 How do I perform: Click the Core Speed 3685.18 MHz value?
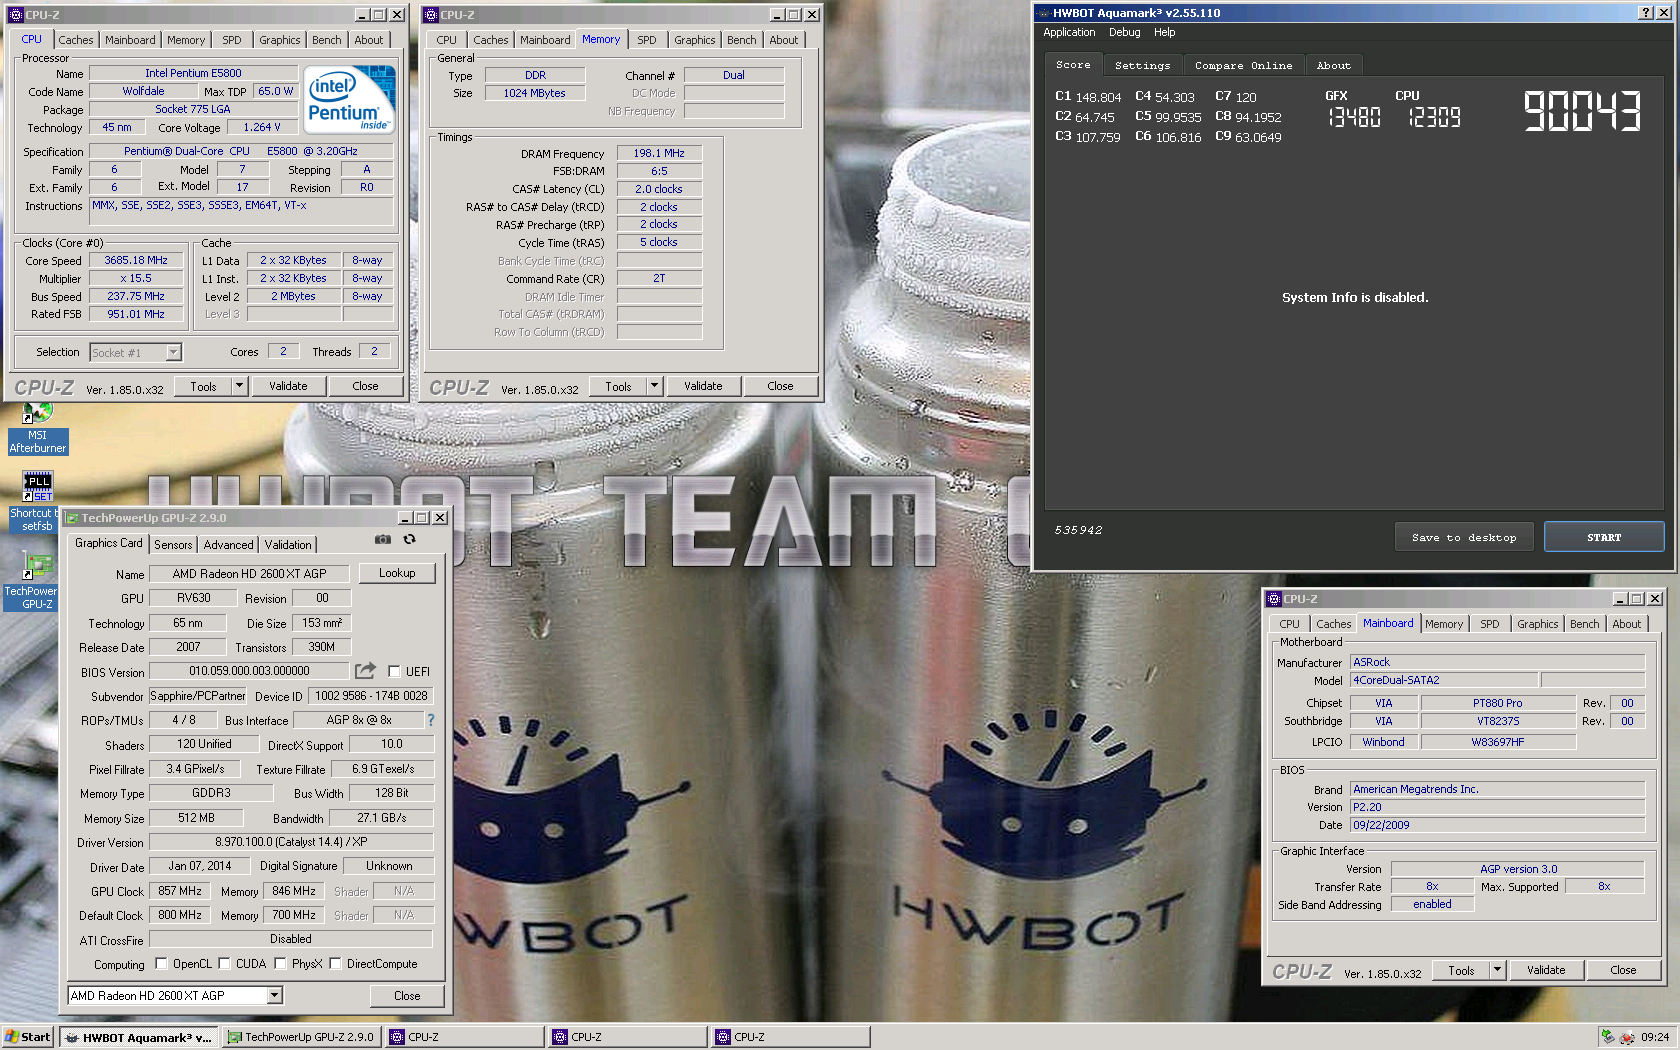coord(136,260)
